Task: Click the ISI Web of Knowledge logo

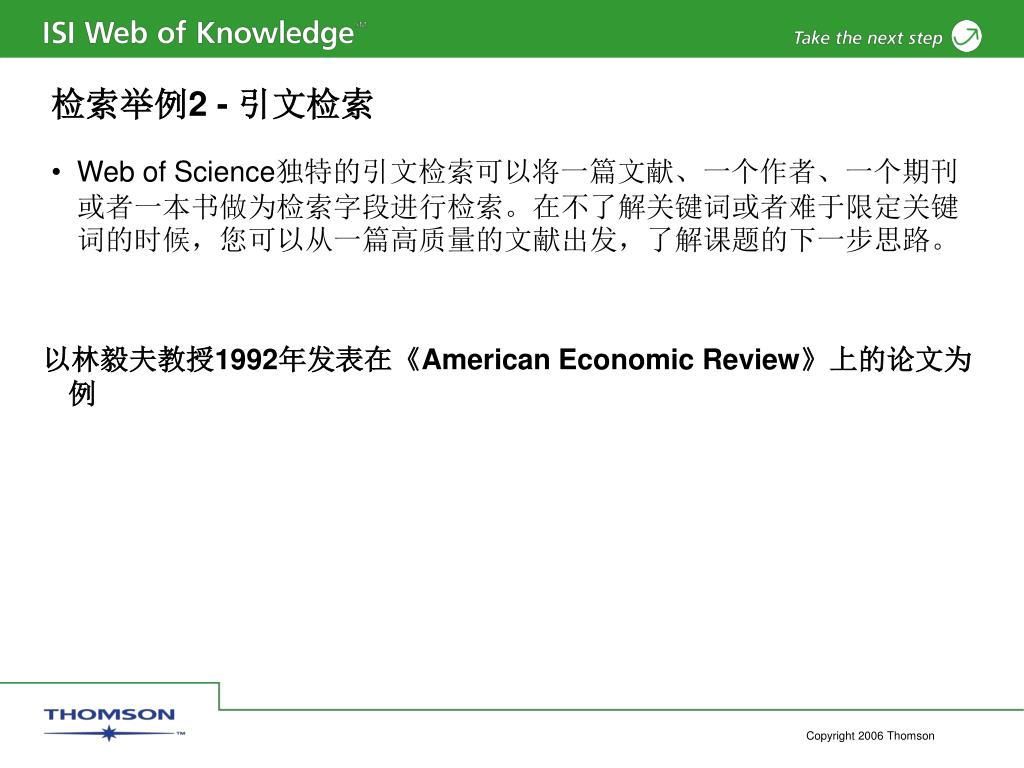Action: click(204, 33)
